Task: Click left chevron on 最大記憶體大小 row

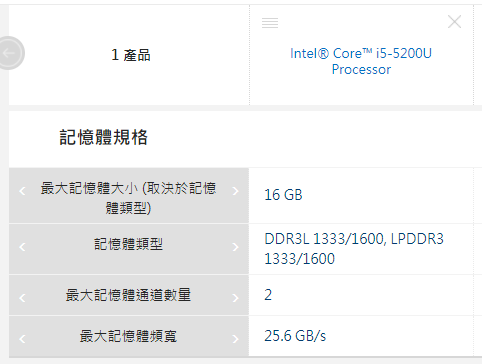Action: coord(22,191)
